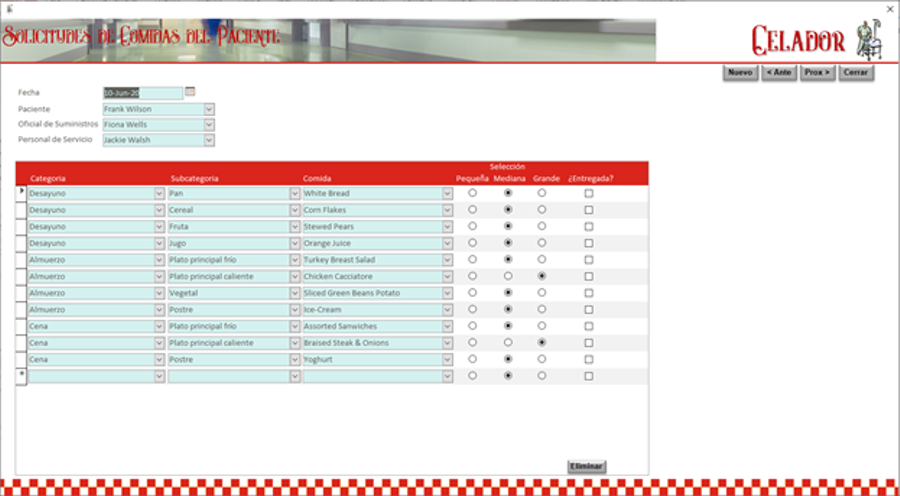Select Grande size for Assorted Sanwiches
900x496 pixels.
click(x=541, y=326)
